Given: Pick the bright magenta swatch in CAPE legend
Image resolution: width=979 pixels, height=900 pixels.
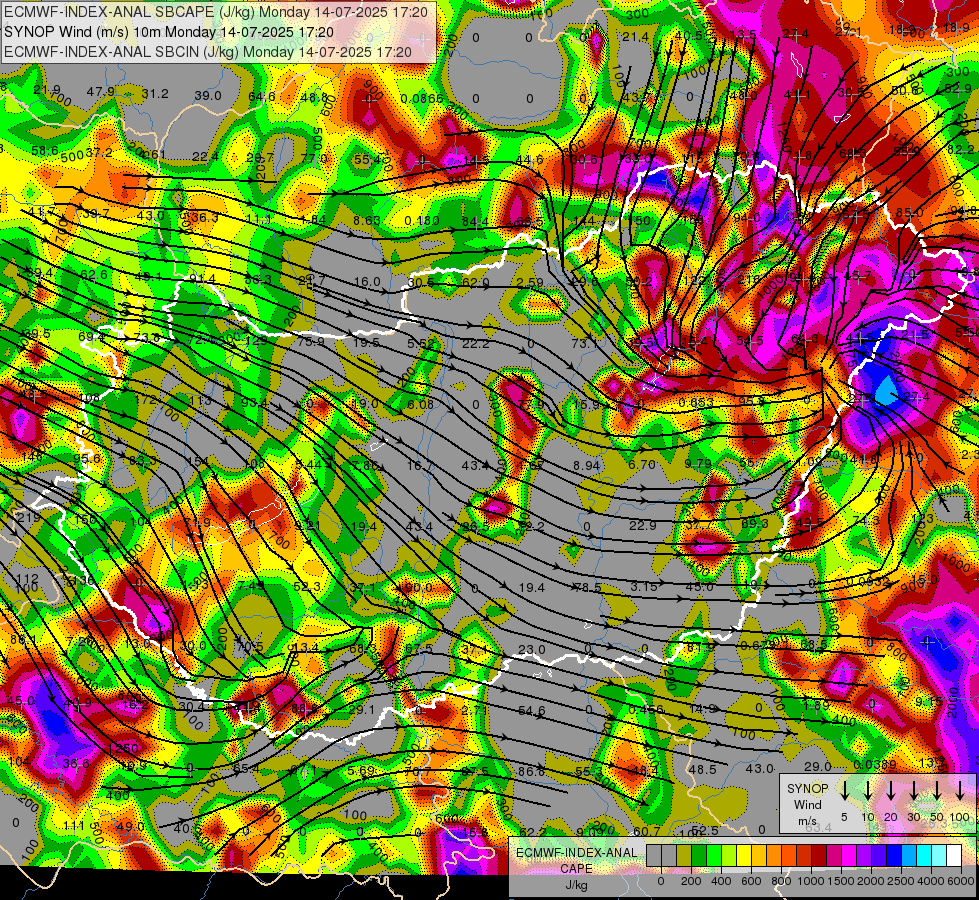Looking at the screenshot, I should click(850, 856).
